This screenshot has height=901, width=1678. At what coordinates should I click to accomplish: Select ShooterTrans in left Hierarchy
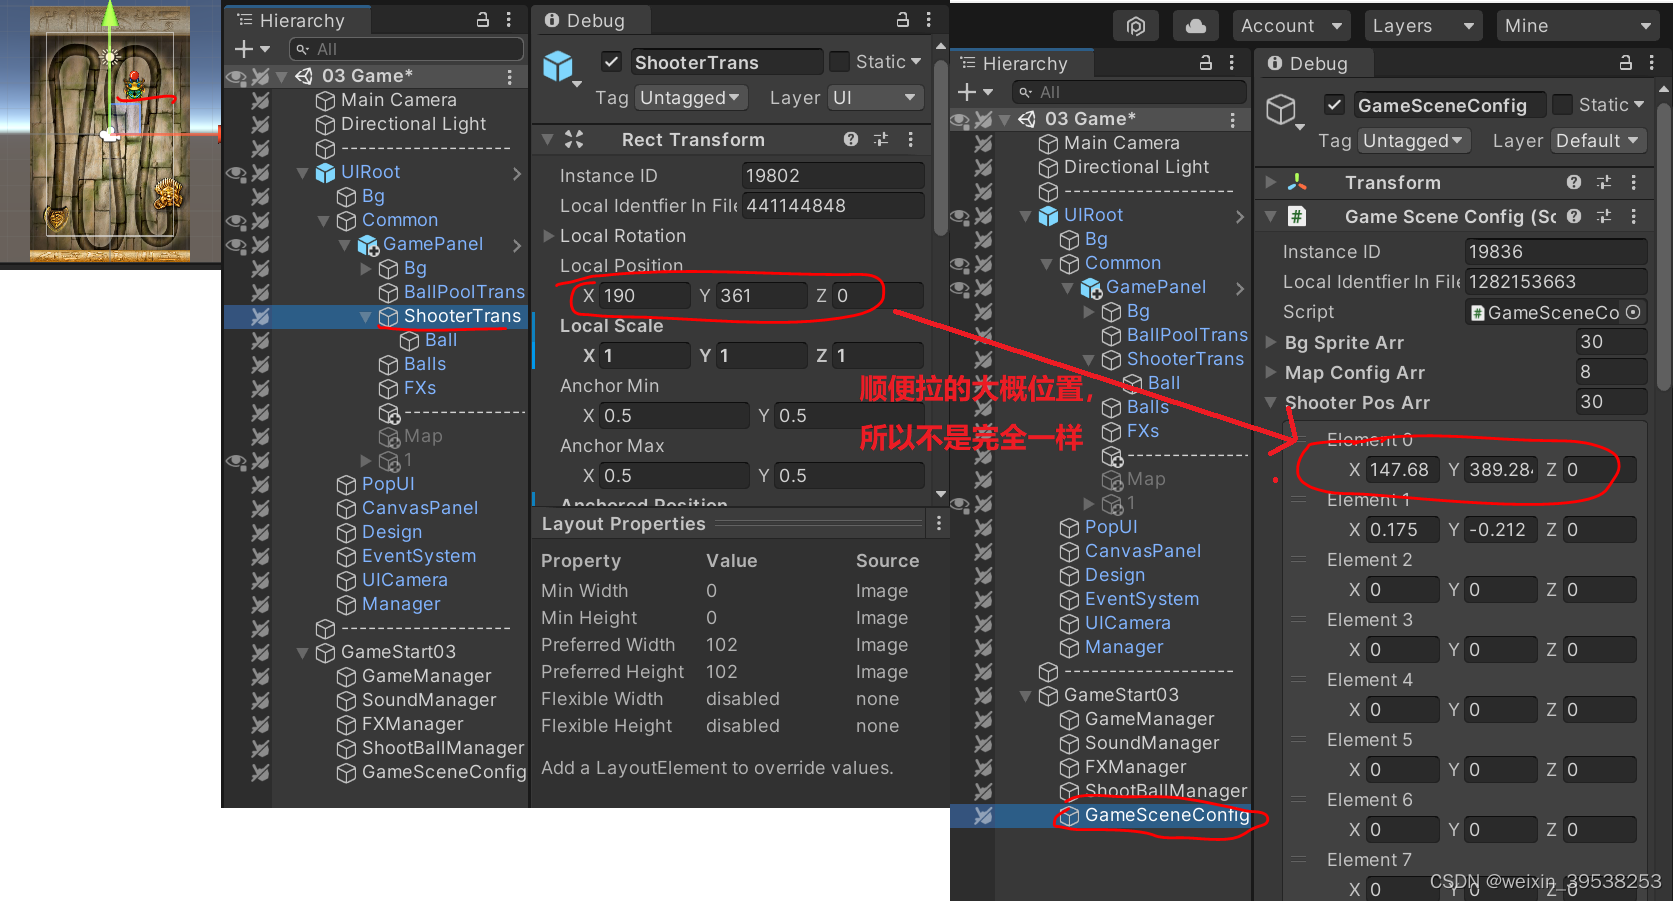point(462,316)
